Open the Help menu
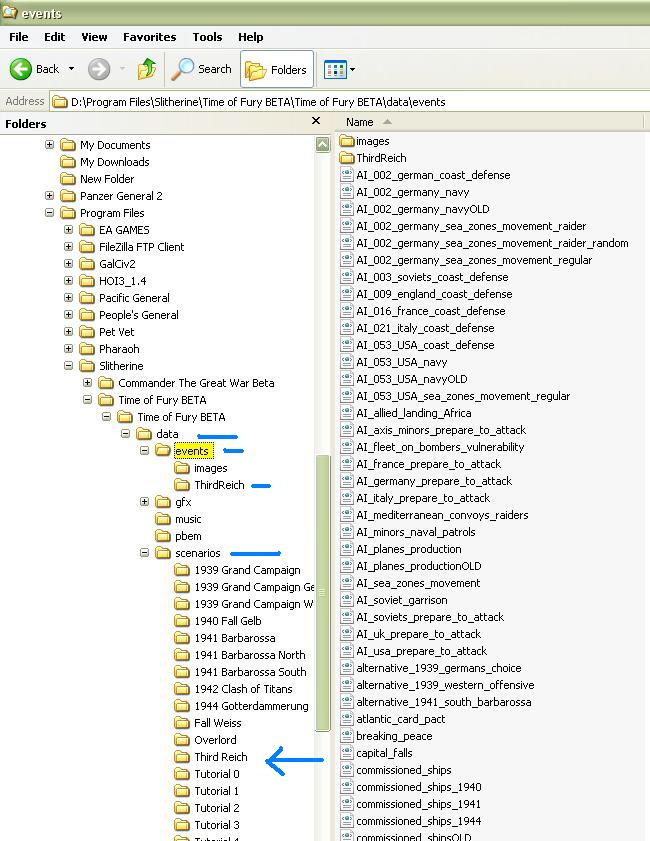 pyautogui.click(x=250, y=37)
